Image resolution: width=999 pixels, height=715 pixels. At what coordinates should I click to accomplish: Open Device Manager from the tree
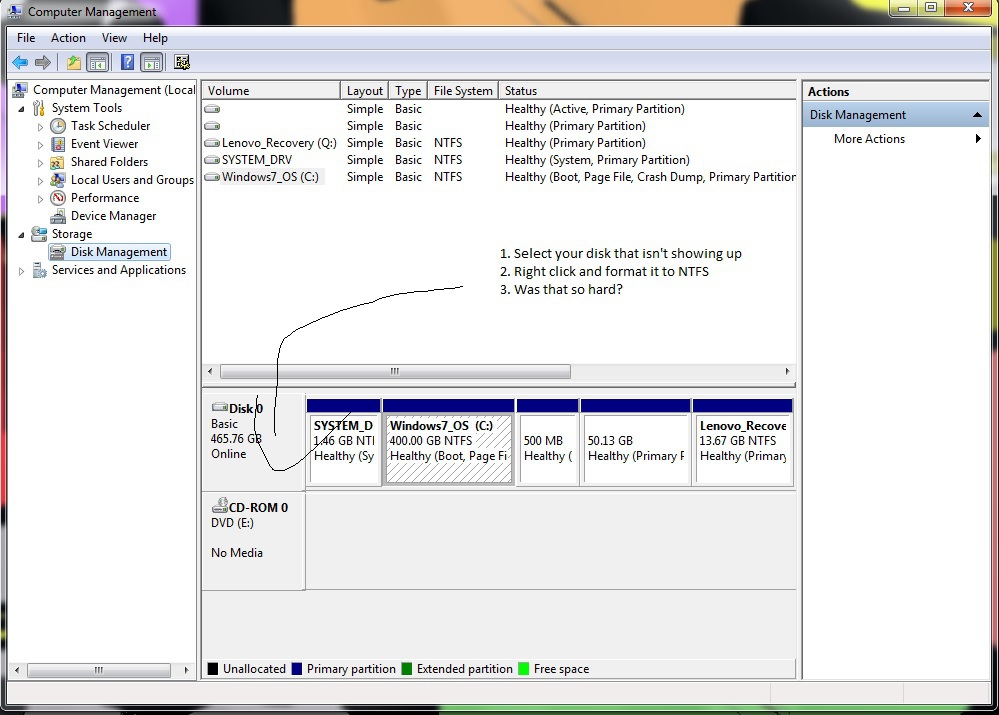tap(113, 216)
